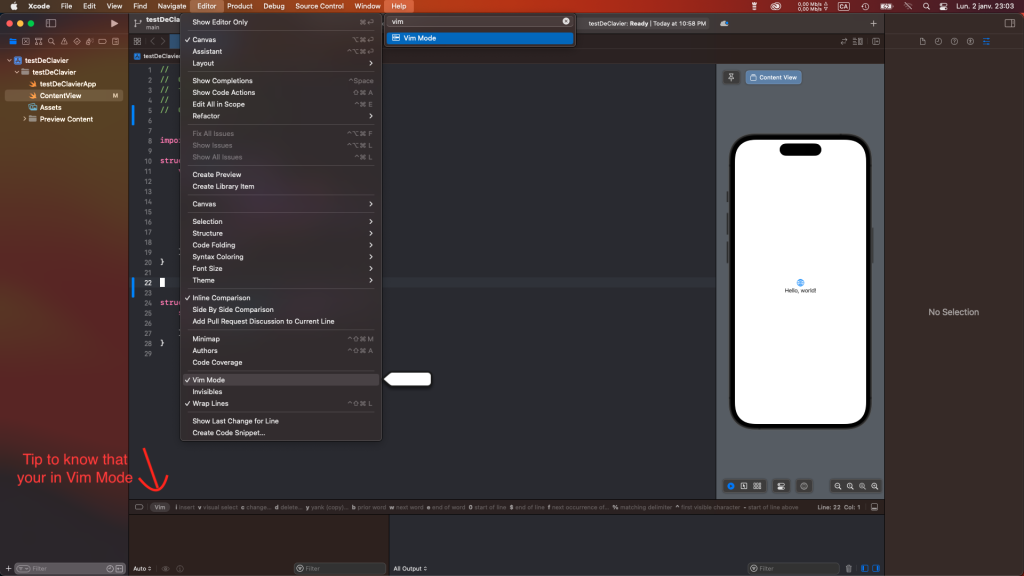
Task: Add editor on right icon
Action: tap(876, 41)
